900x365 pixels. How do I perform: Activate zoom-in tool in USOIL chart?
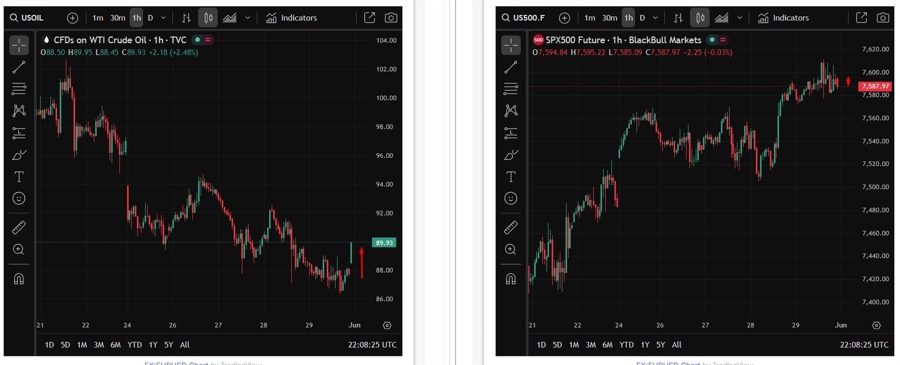pyautogui.click(x=19, y=249)
